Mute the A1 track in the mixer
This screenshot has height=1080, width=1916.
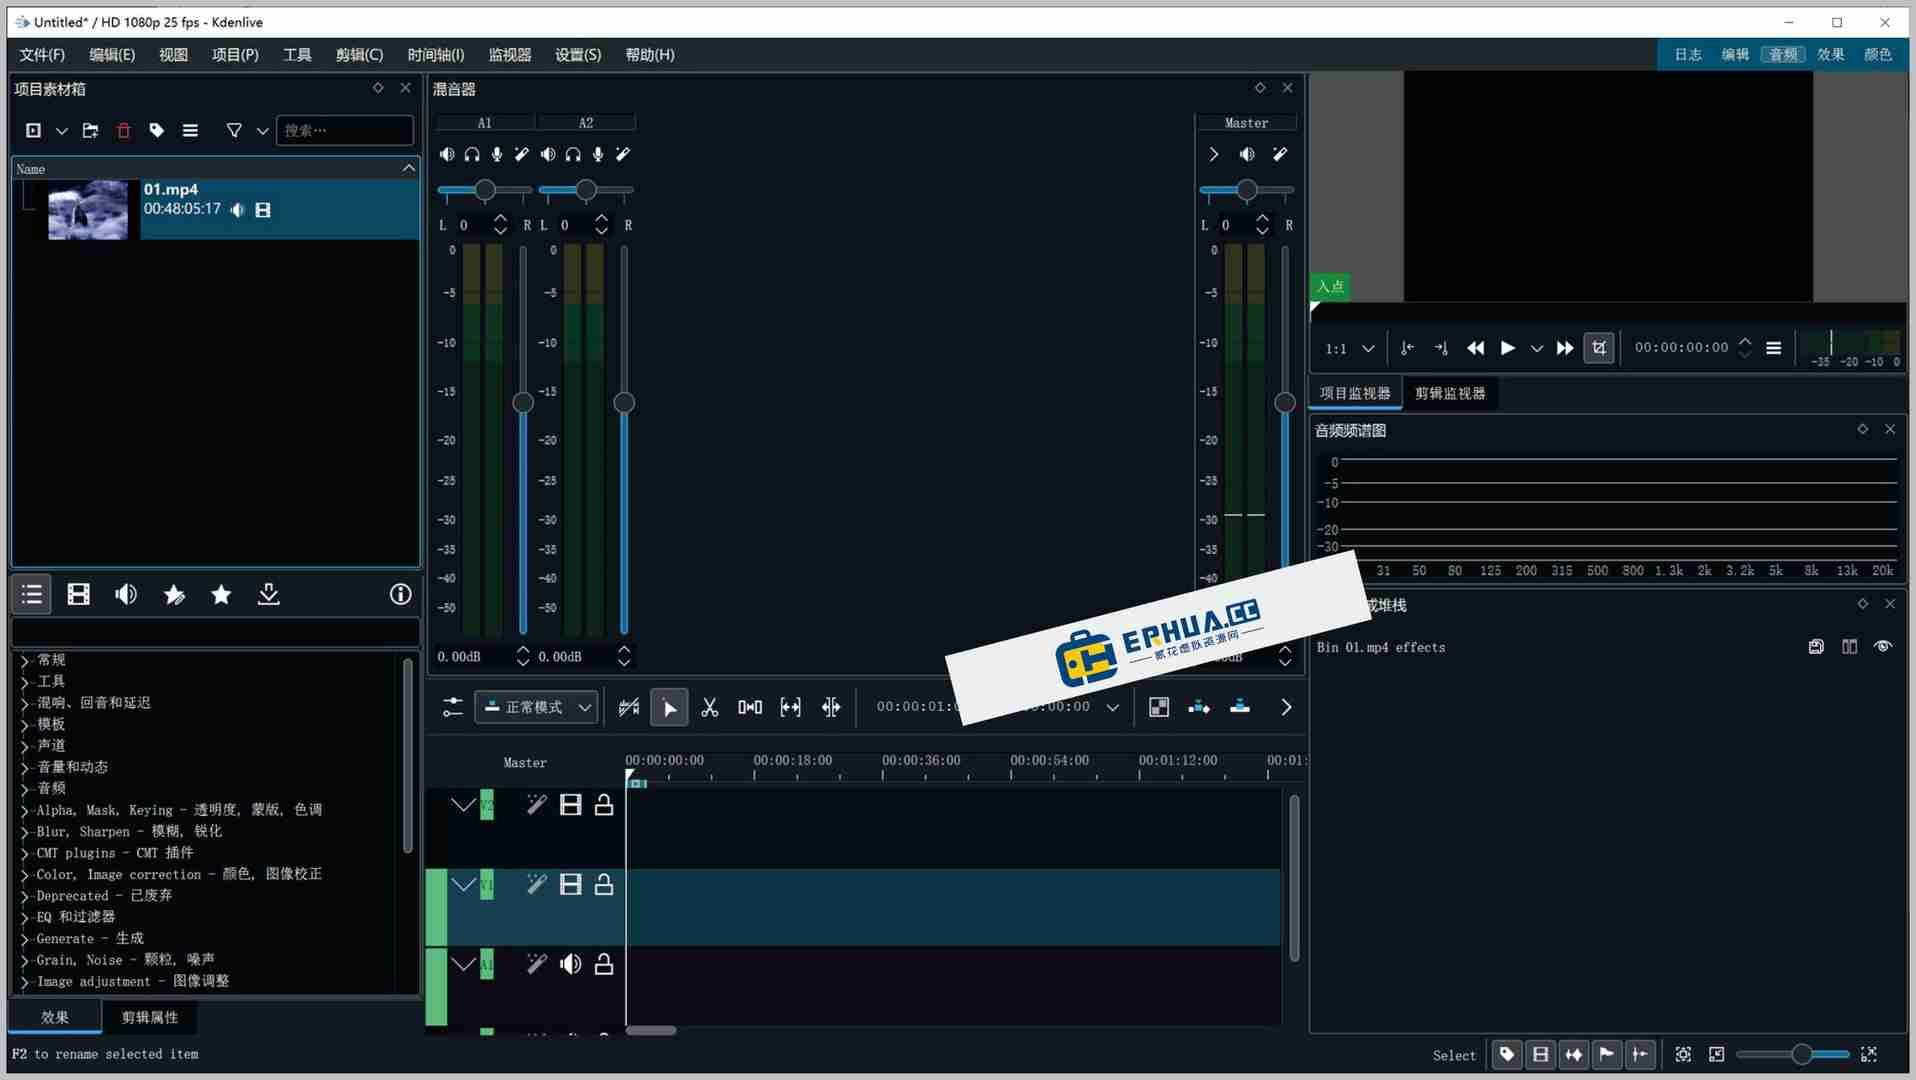click(446, 154)
